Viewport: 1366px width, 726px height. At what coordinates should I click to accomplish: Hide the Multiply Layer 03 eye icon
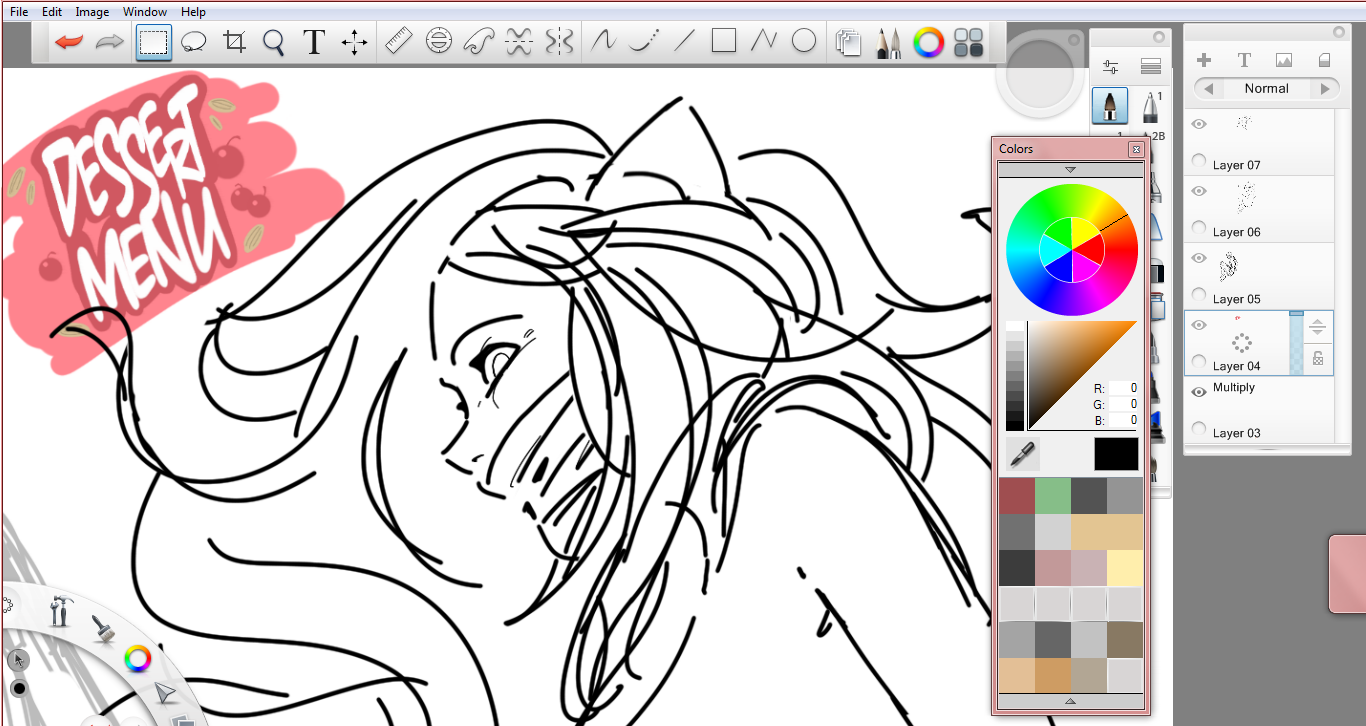(1199, 392)
